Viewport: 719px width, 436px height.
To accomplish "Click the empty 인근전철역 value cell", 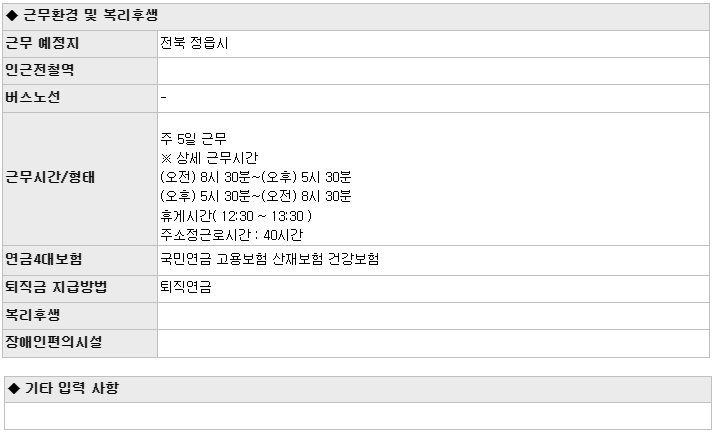I will point(433,71).
